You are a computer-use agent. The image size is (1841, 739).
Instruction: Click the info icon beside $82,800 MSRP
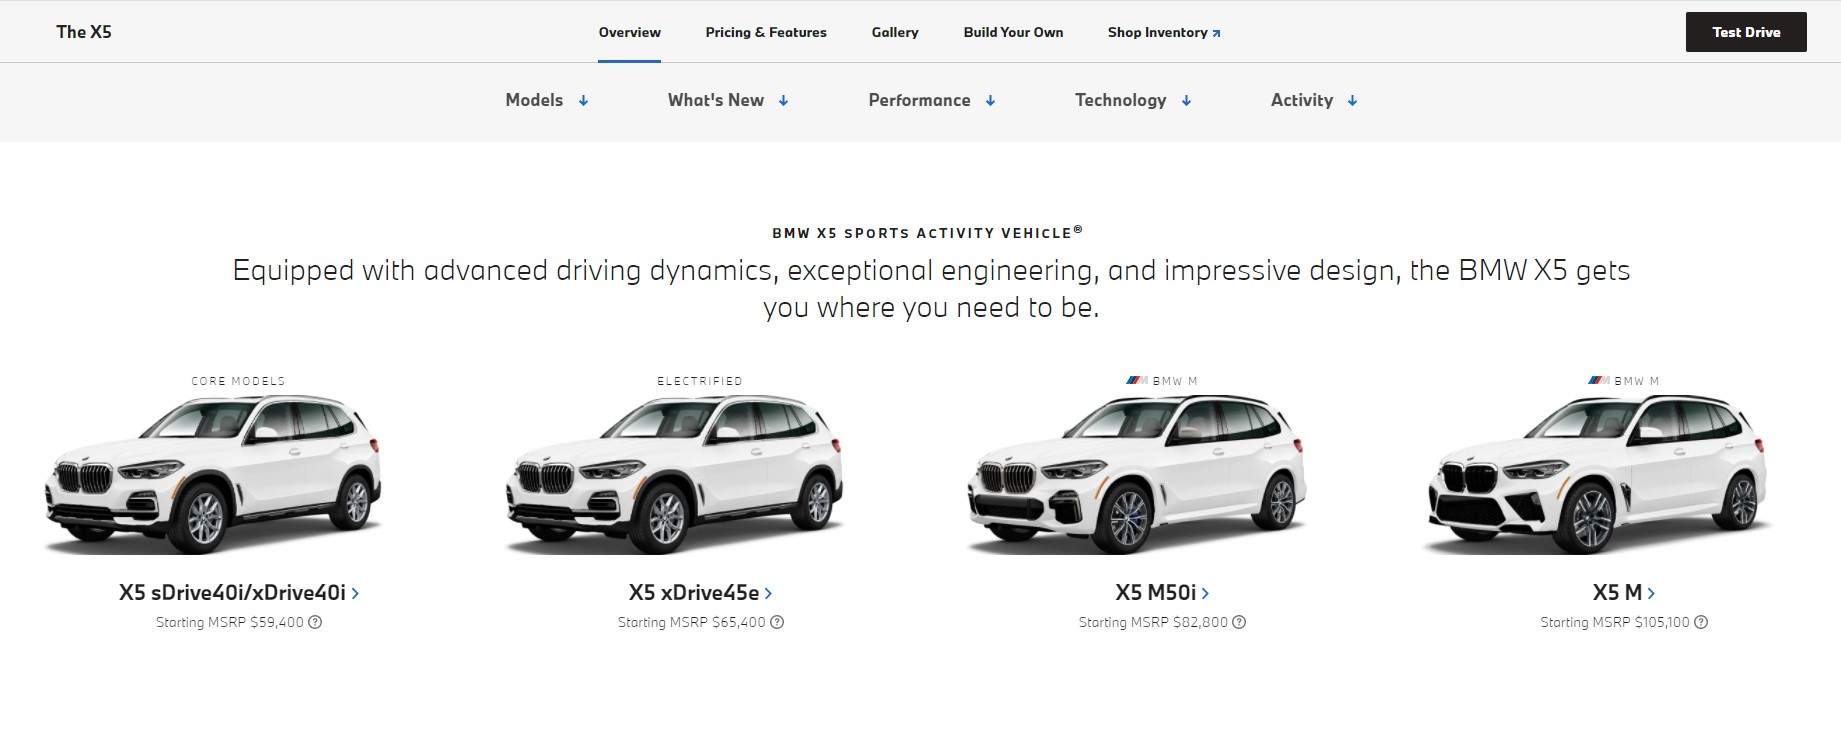coord(1239,622)
